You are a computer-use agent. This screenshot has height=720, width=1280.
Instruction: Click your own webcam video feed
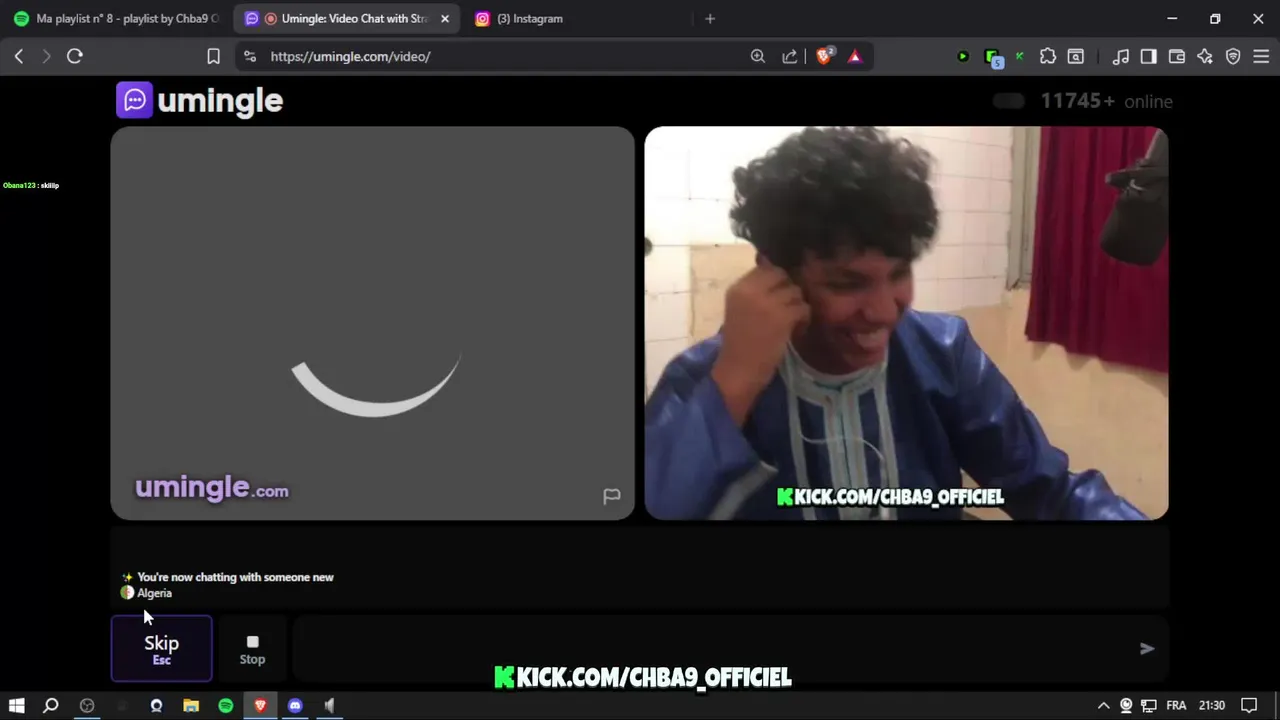906,323
